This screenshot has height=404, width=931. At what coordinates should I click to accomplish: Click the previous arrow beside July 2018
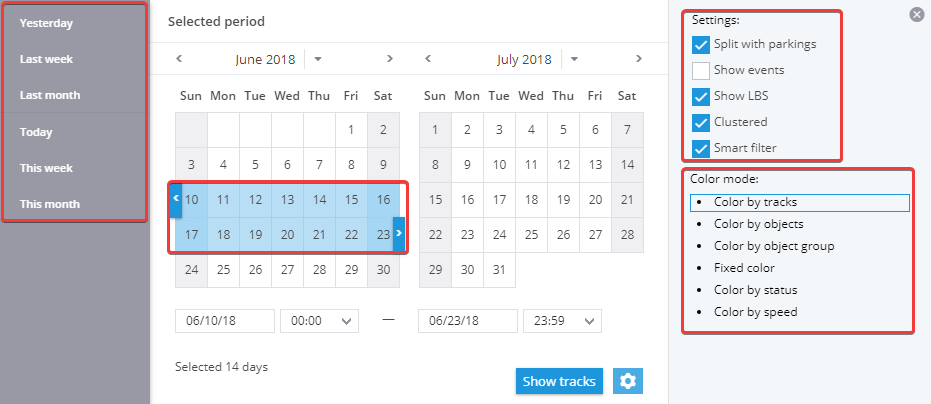tap(428, 58)
